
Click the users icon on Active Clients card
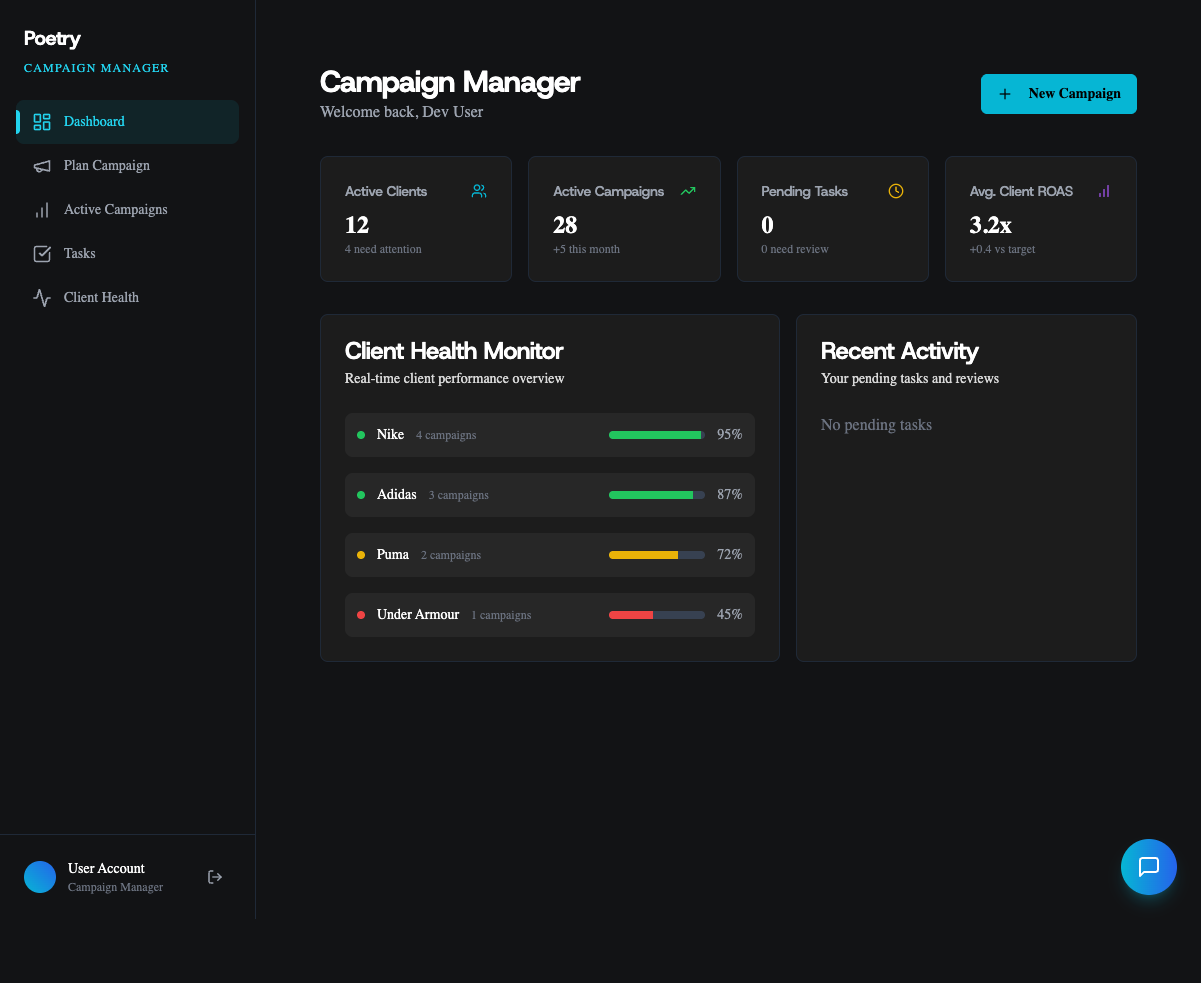478,191
